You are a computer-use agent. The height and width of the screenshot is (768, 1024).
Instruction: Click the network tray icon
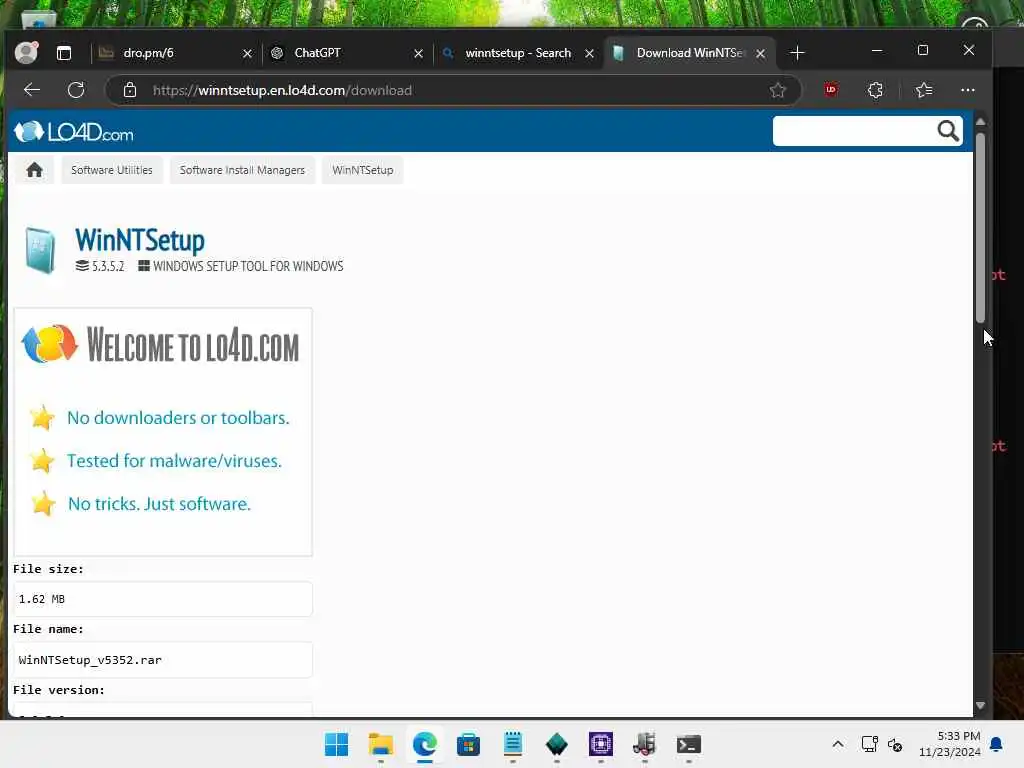[869, 744]
